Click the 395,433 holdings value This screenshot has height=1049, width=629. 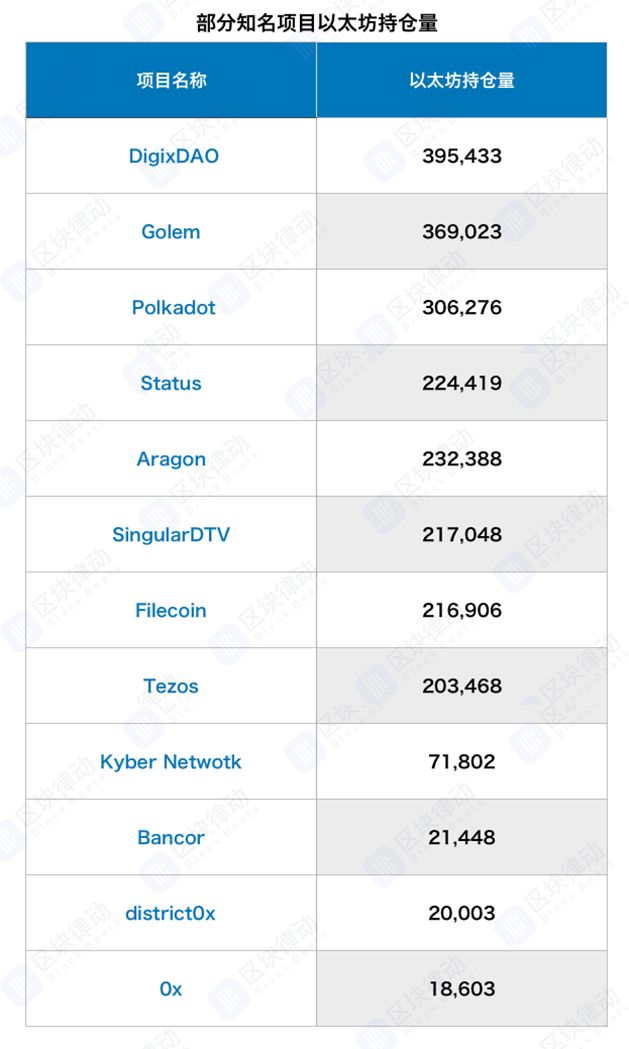[x=461, y=156]
